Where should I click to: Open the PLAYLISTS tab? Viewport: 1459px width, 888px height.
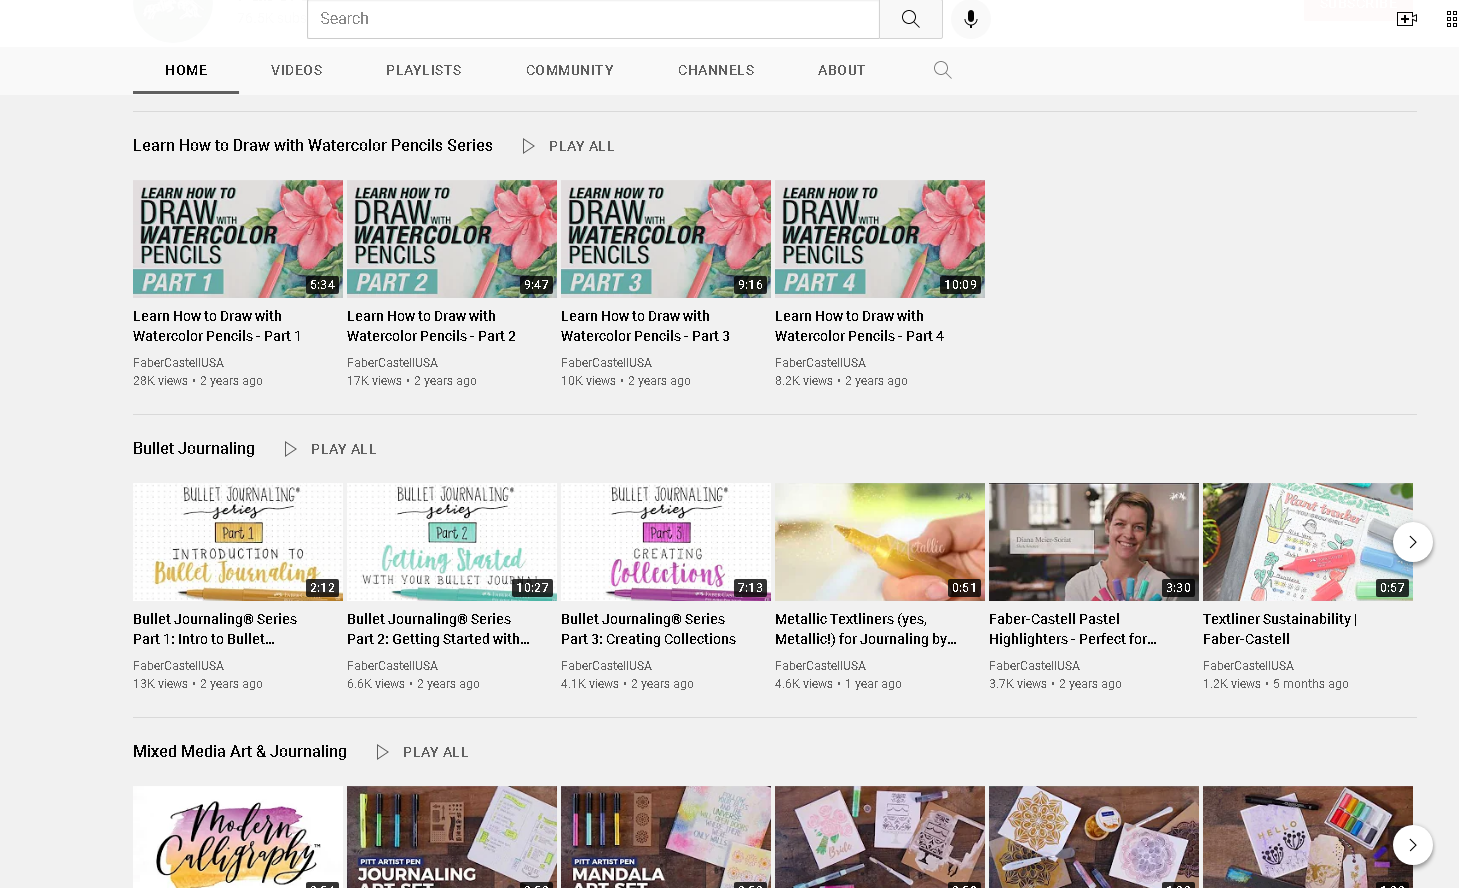pyautogui.click(x=424, y=70)
